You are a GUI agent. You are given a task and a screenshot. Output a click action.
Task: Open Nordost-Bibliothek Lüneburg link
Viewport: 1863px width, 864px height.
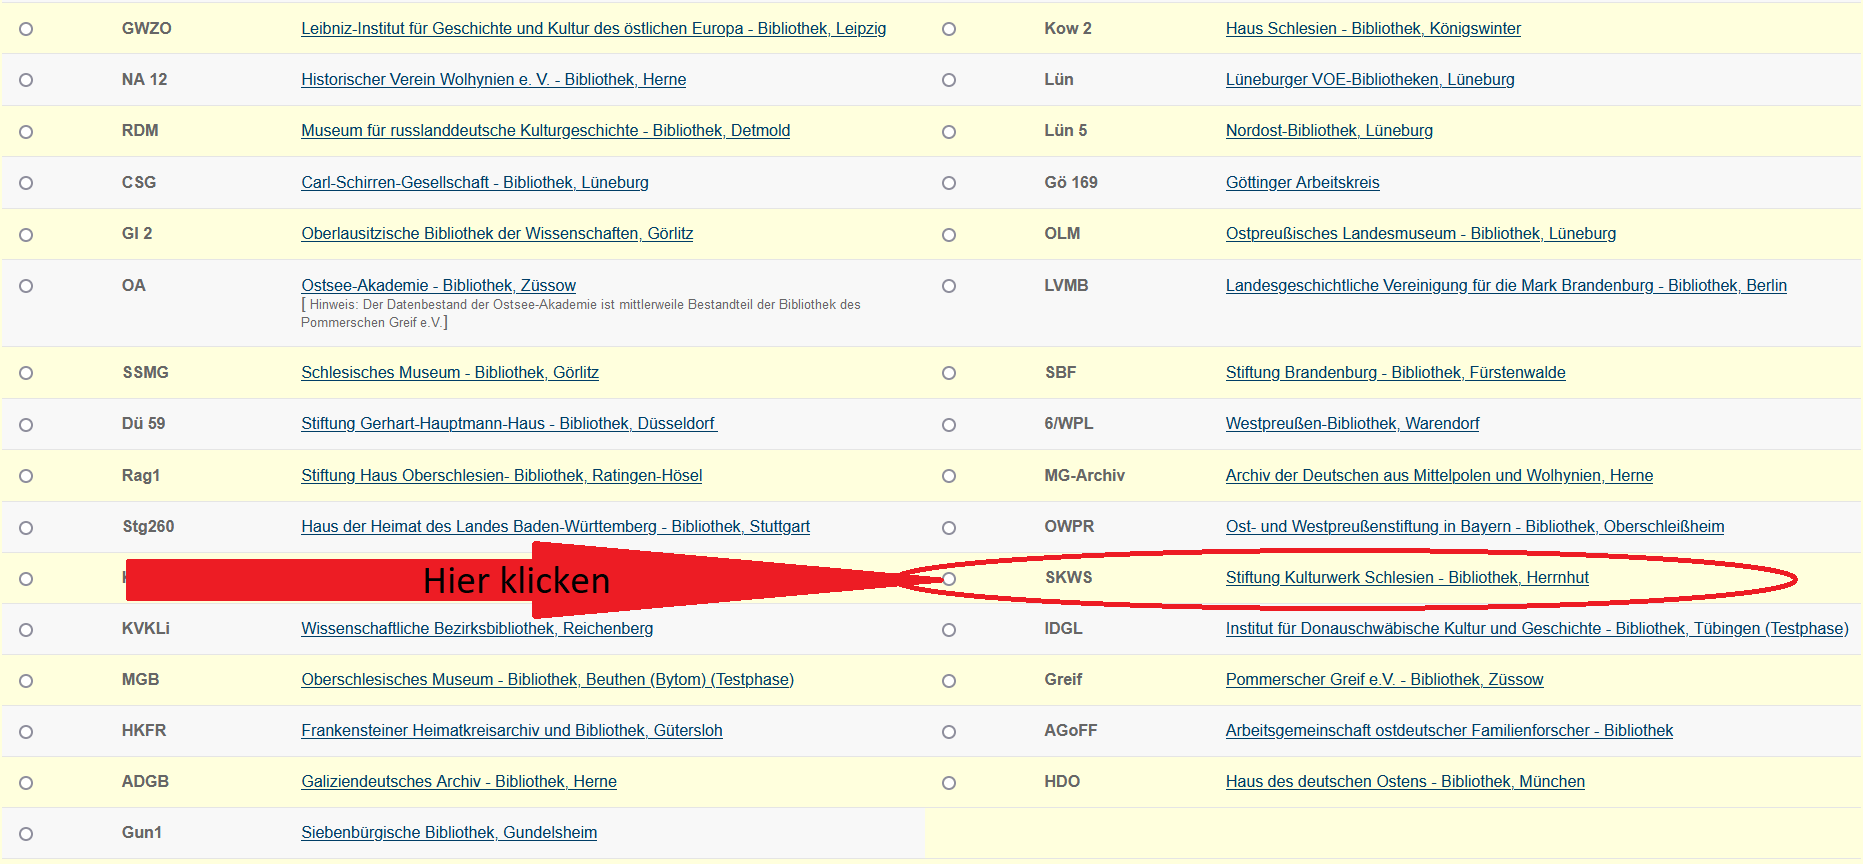(1330, 131)
